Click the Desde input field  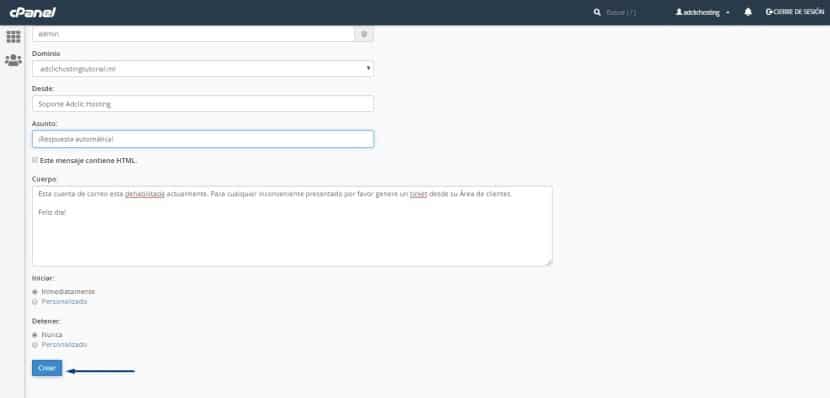point(203,104)
